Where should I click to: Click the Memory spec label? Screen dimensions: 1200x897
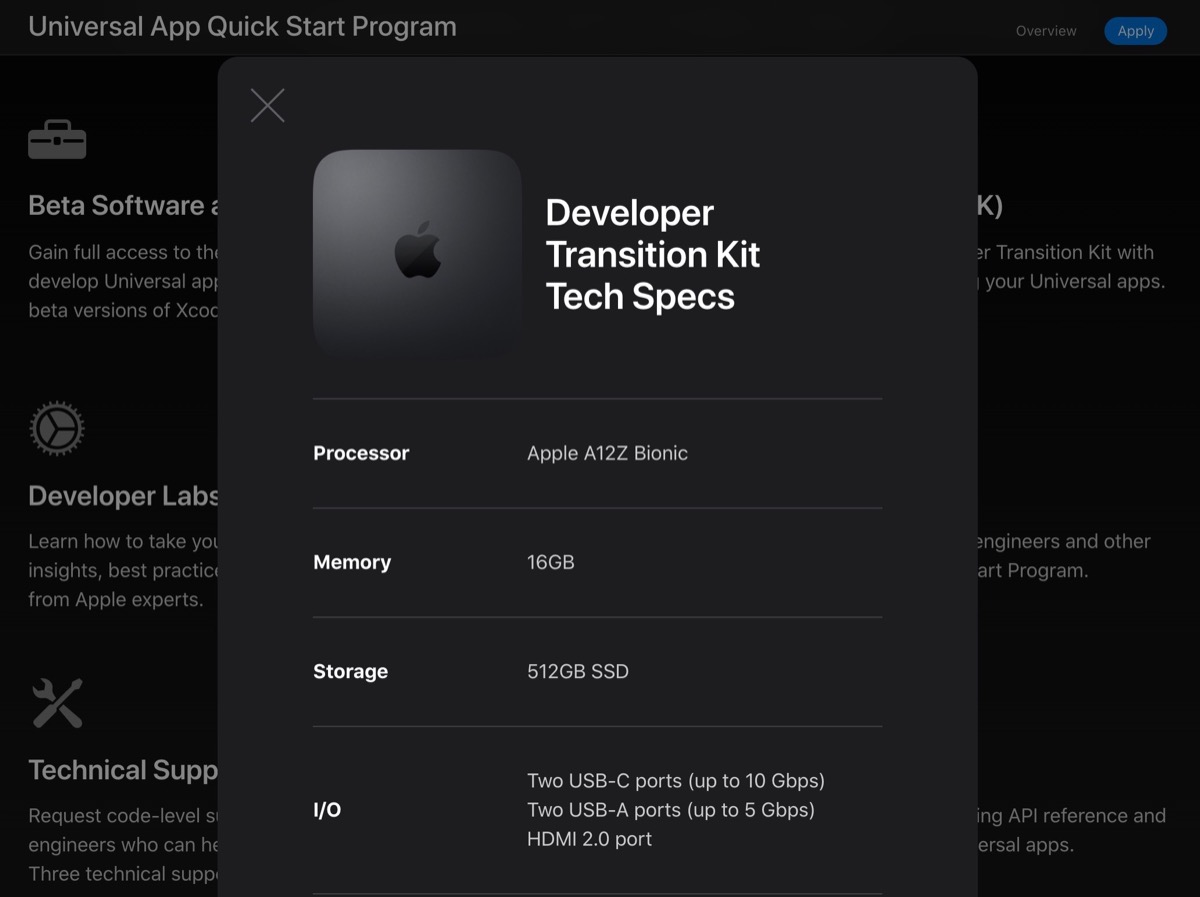point(352,562)
